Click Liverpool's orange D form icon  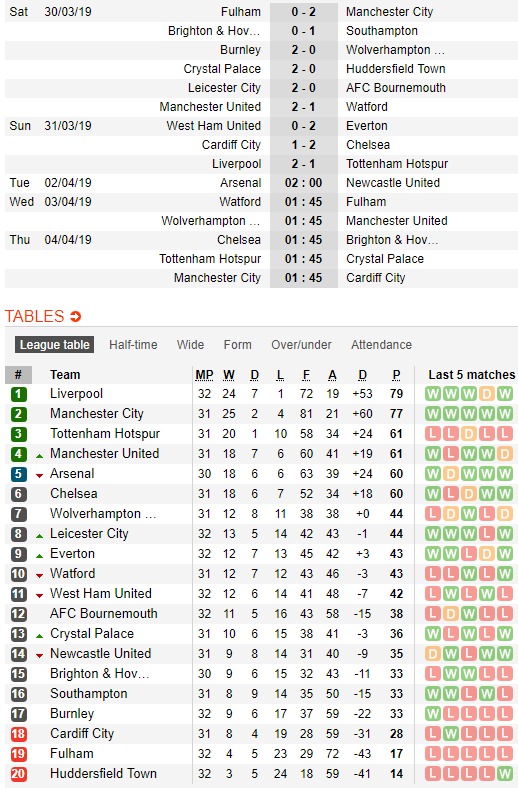[x=486, y=393]
